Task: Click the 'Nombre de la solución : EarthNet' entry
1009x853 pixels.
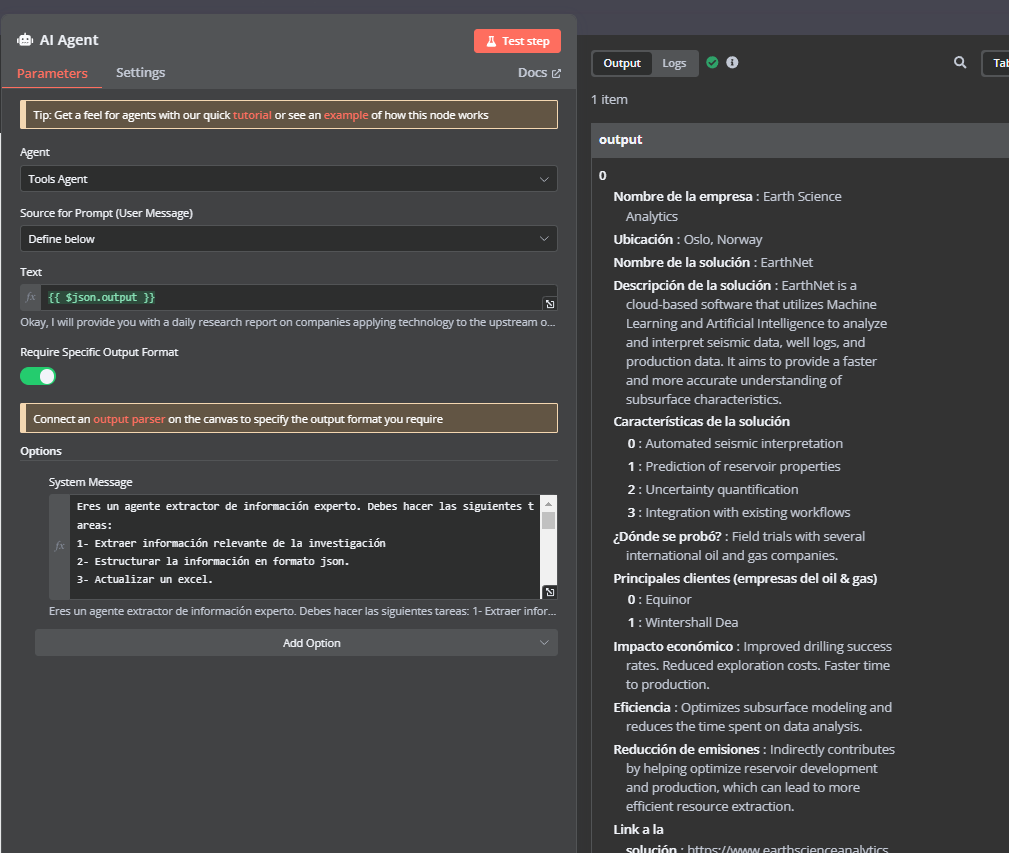Action: [x=713, y=262]
